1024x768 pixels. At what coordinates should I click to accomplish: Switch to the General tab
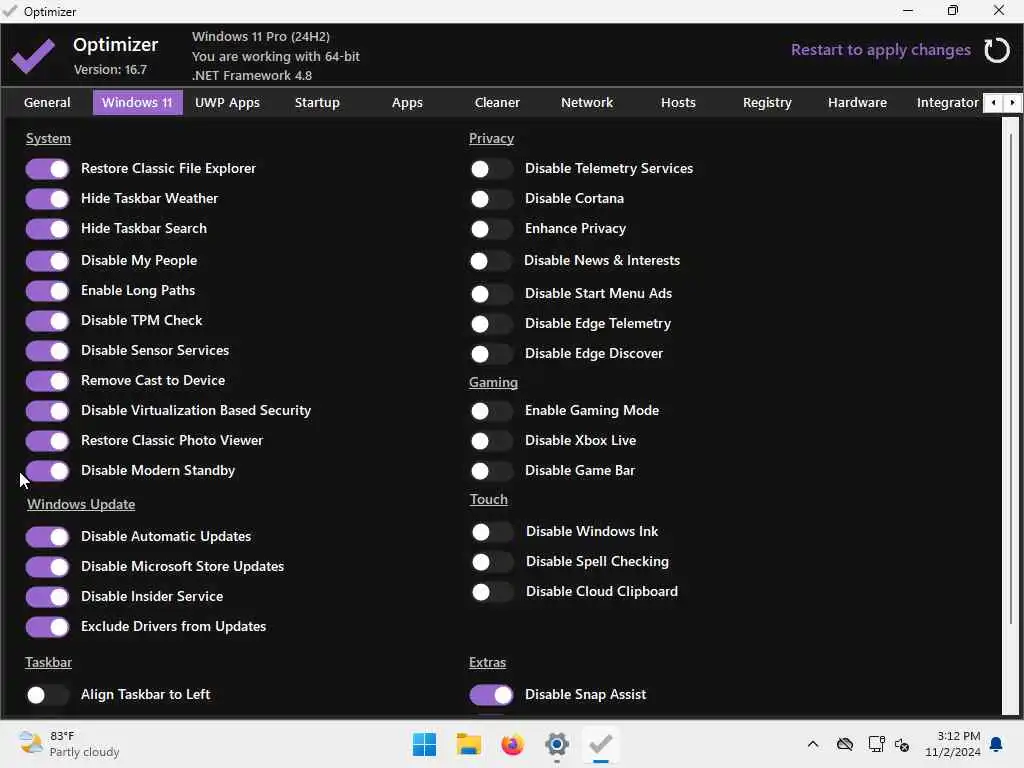(x=47, y=103)
